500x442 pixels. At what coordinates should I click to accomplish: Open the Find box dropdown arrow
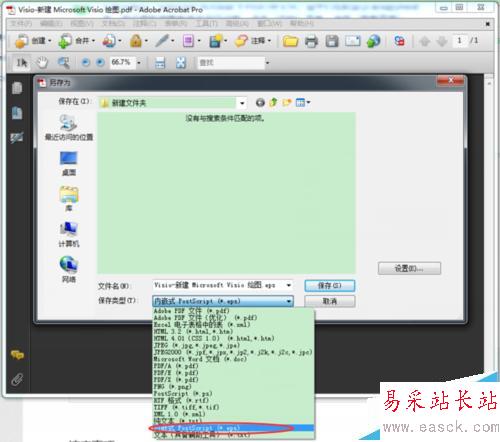[267, 63]
